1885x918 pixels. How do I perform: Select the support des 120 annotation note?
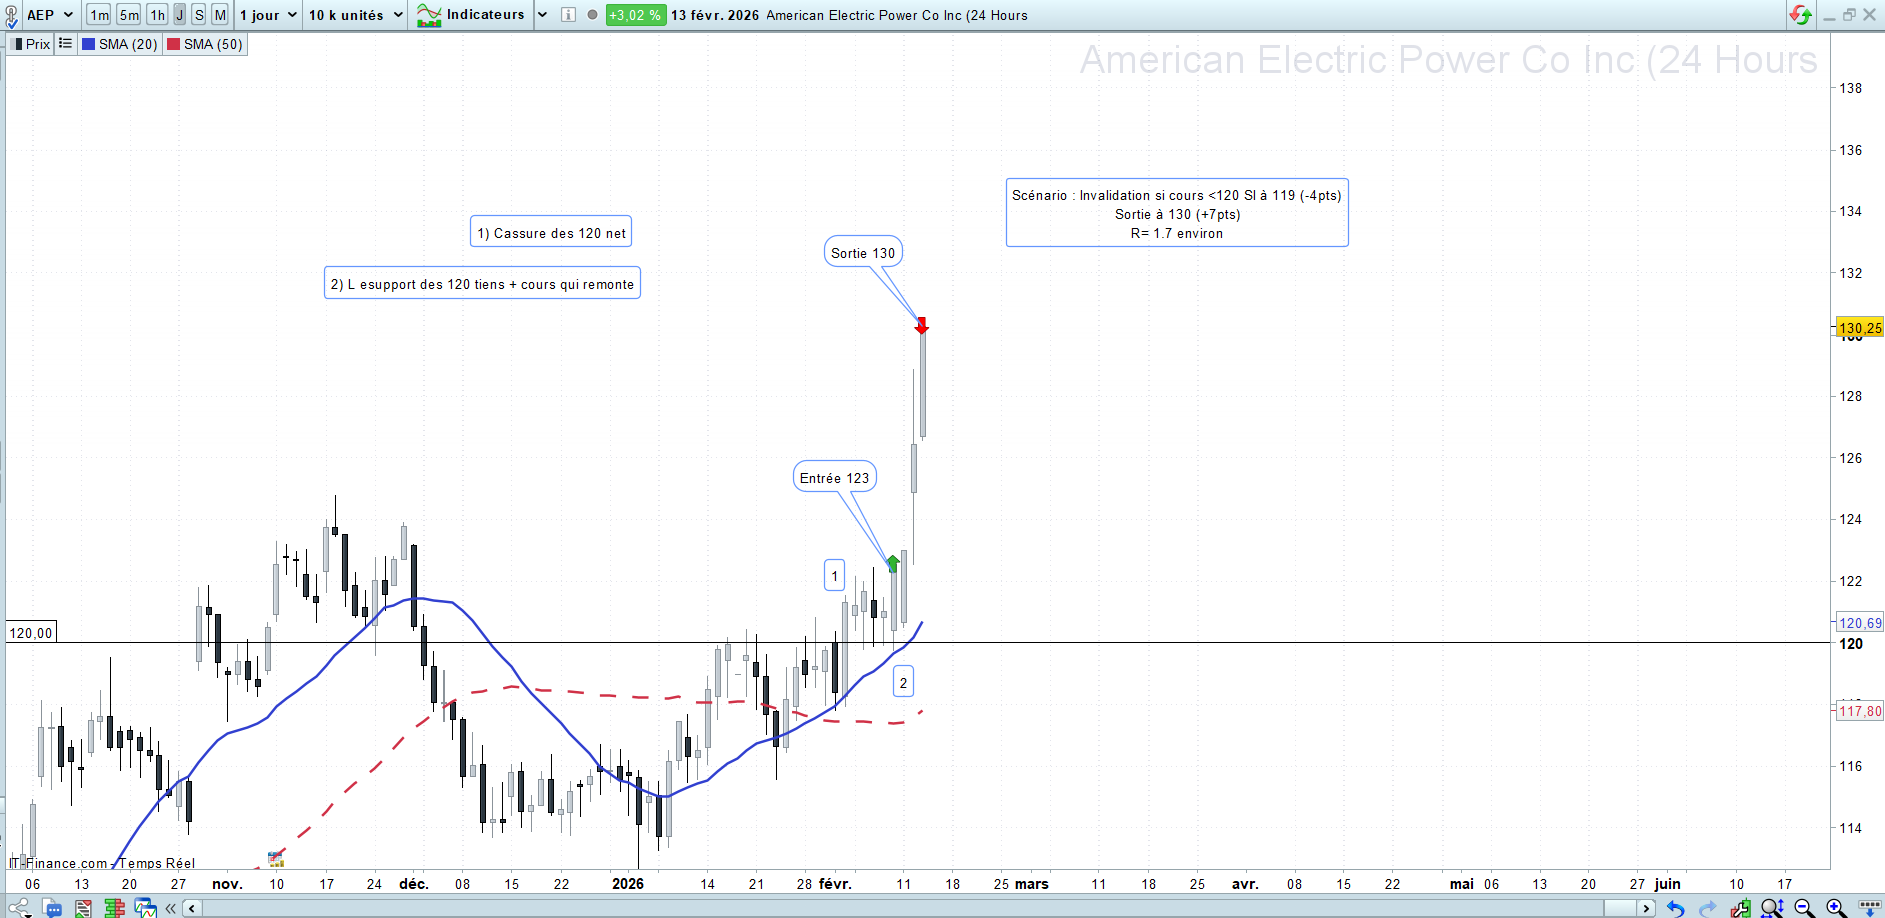click(x=482, y=284)
